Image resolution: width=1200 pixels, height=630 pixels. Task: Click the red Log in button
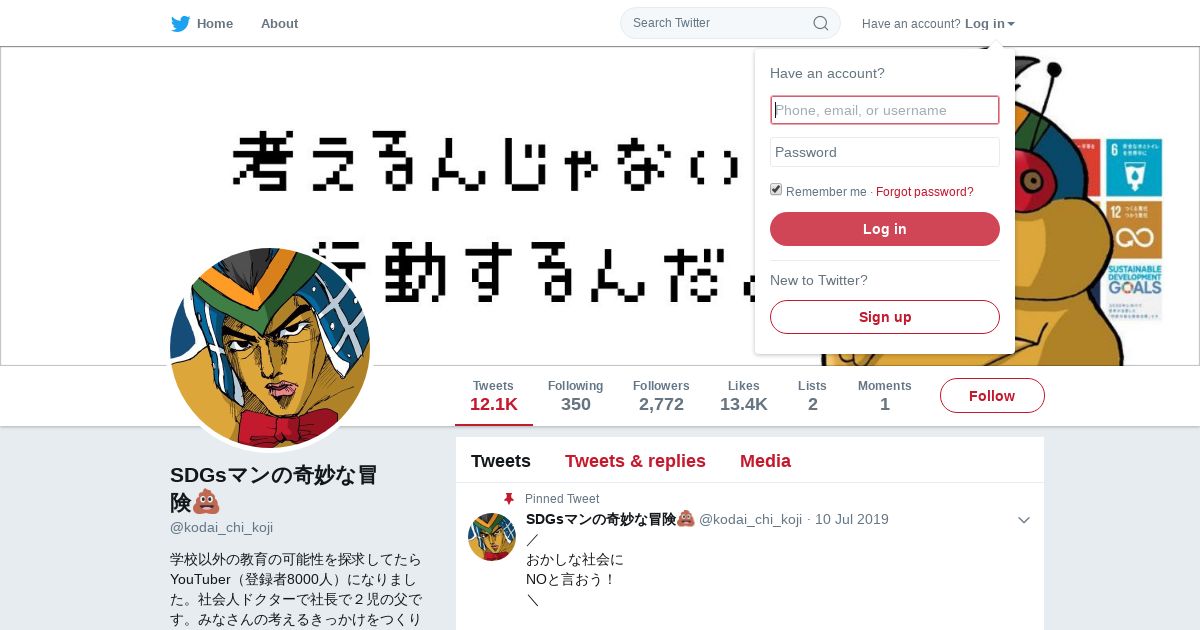885,229
